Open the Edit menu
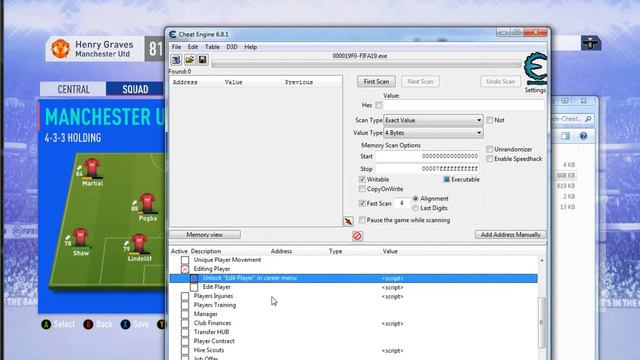This screenshot has width=640, height=360. point(193,47)
